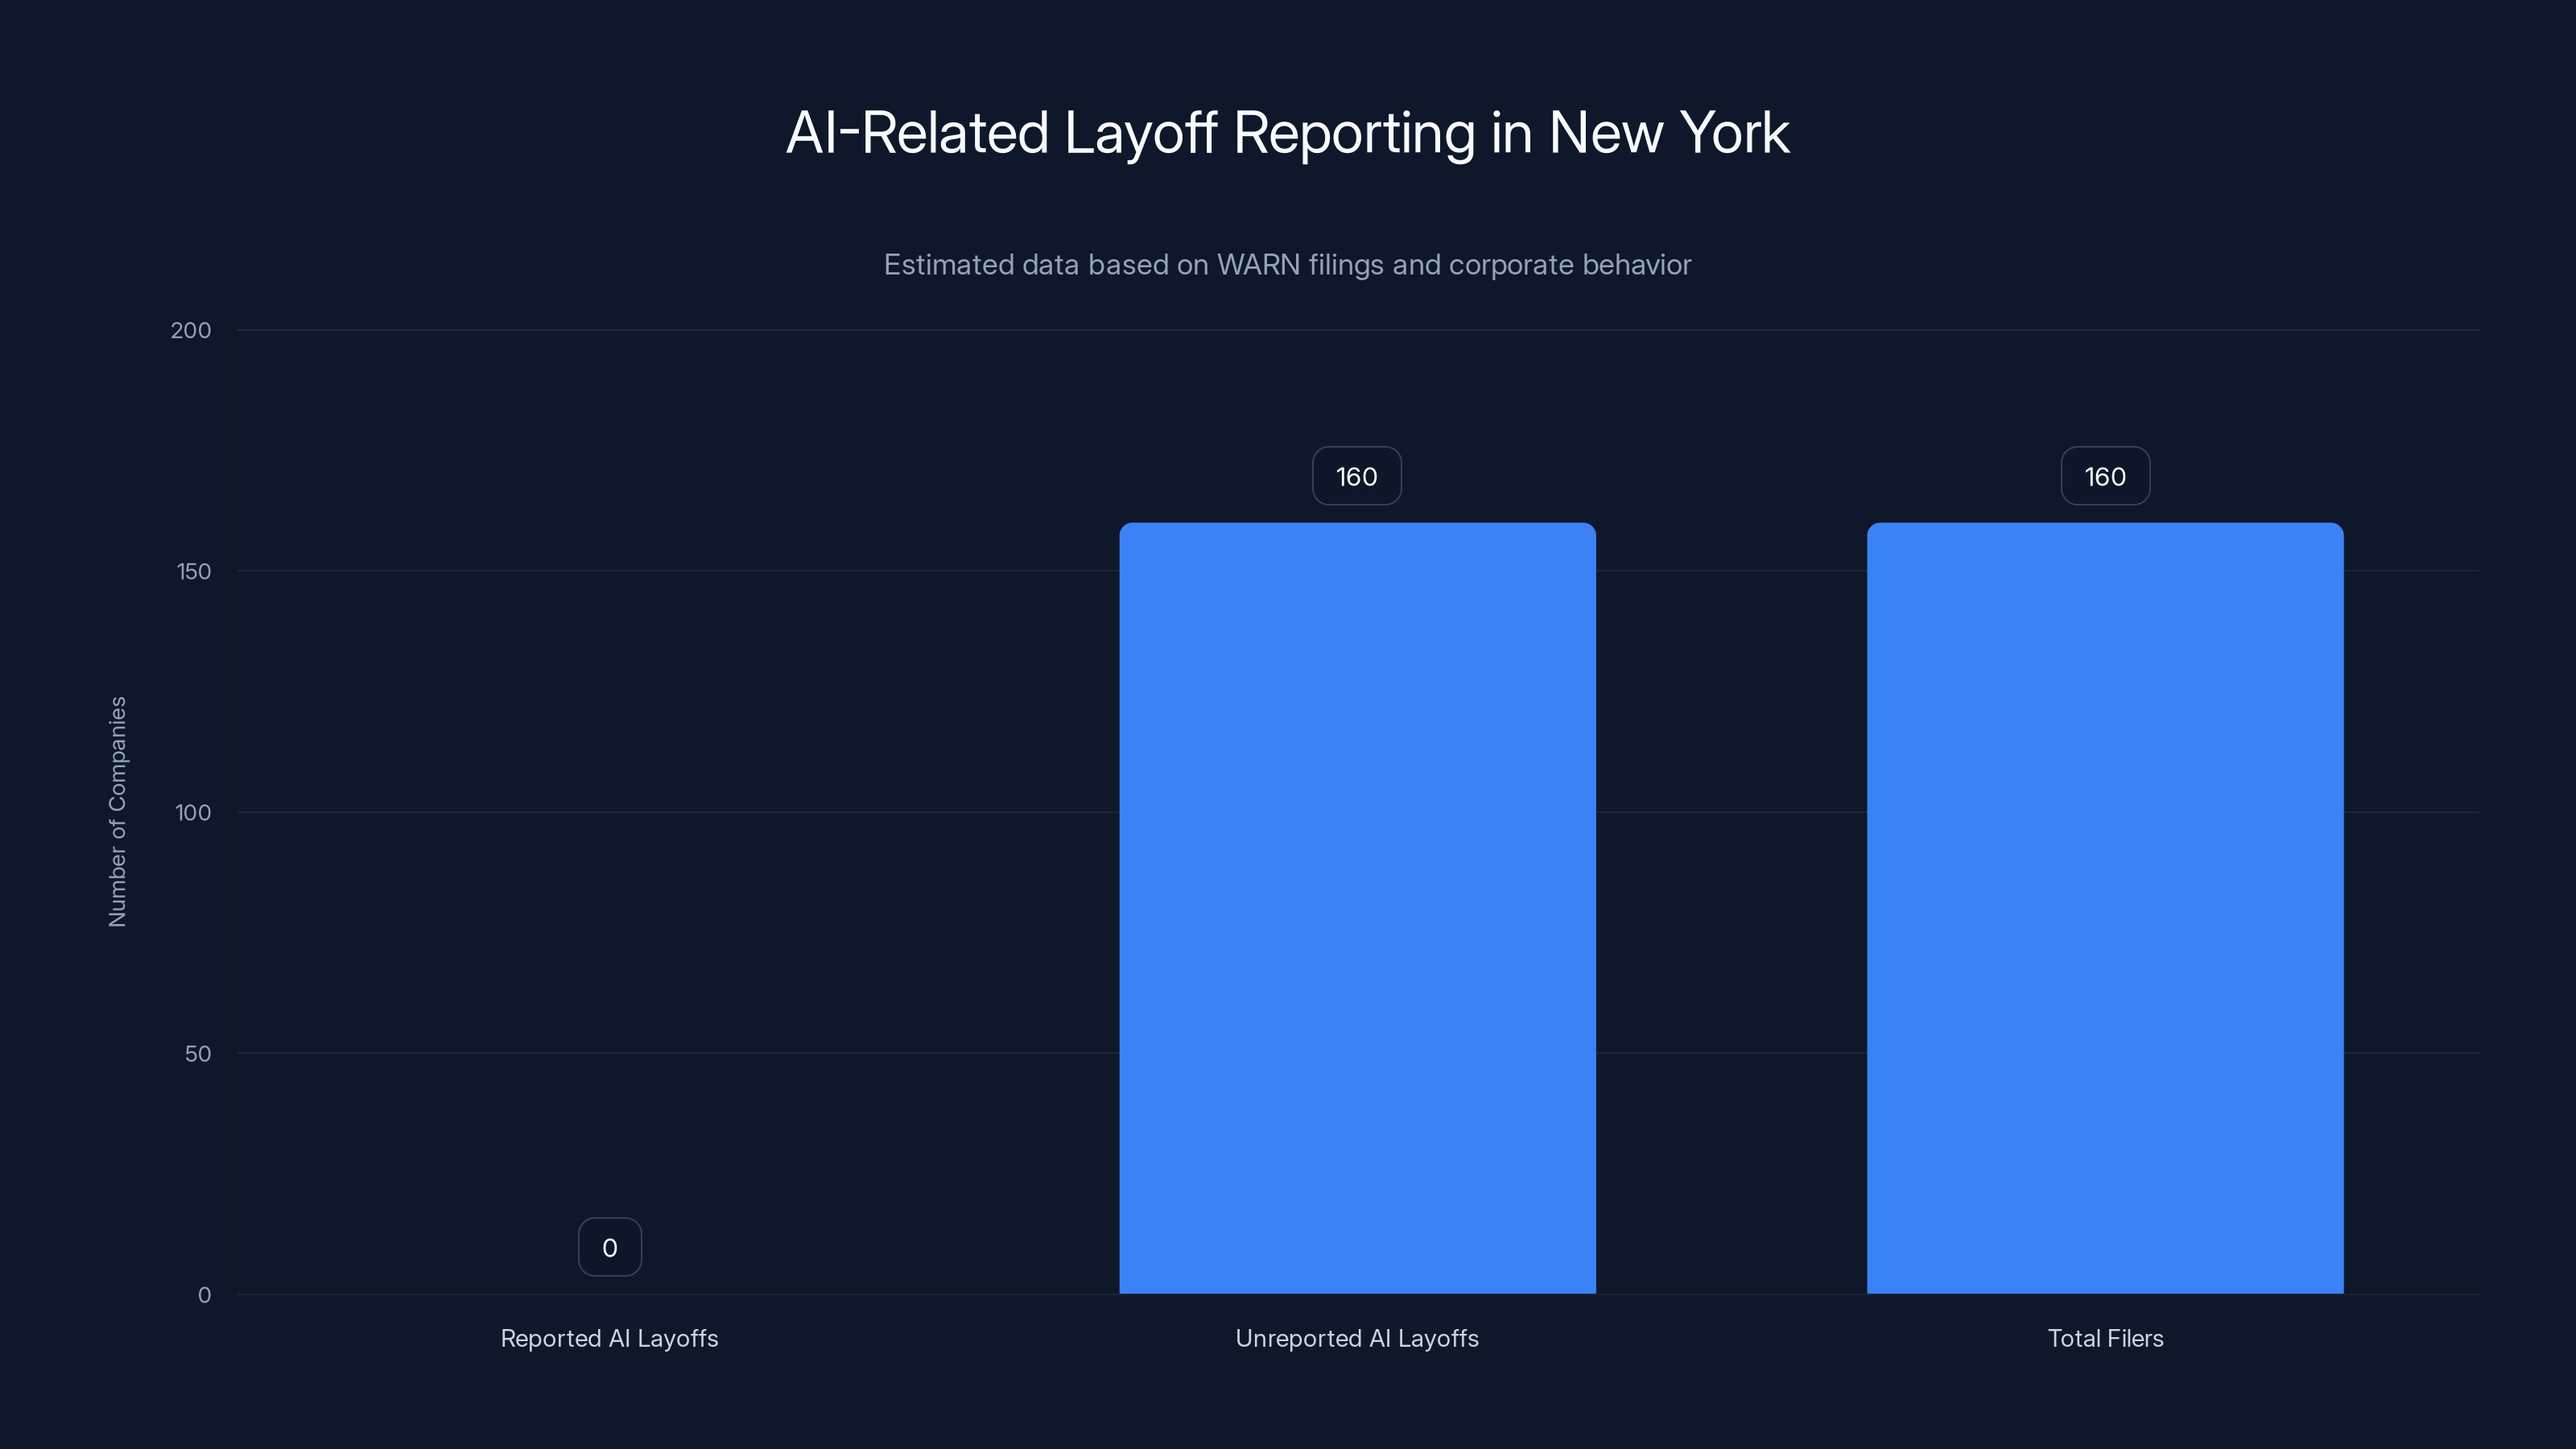Click the gridline at the 150 level
Screen dimensions: 2576x1449
pyautogui.click(x=700, y=572)
